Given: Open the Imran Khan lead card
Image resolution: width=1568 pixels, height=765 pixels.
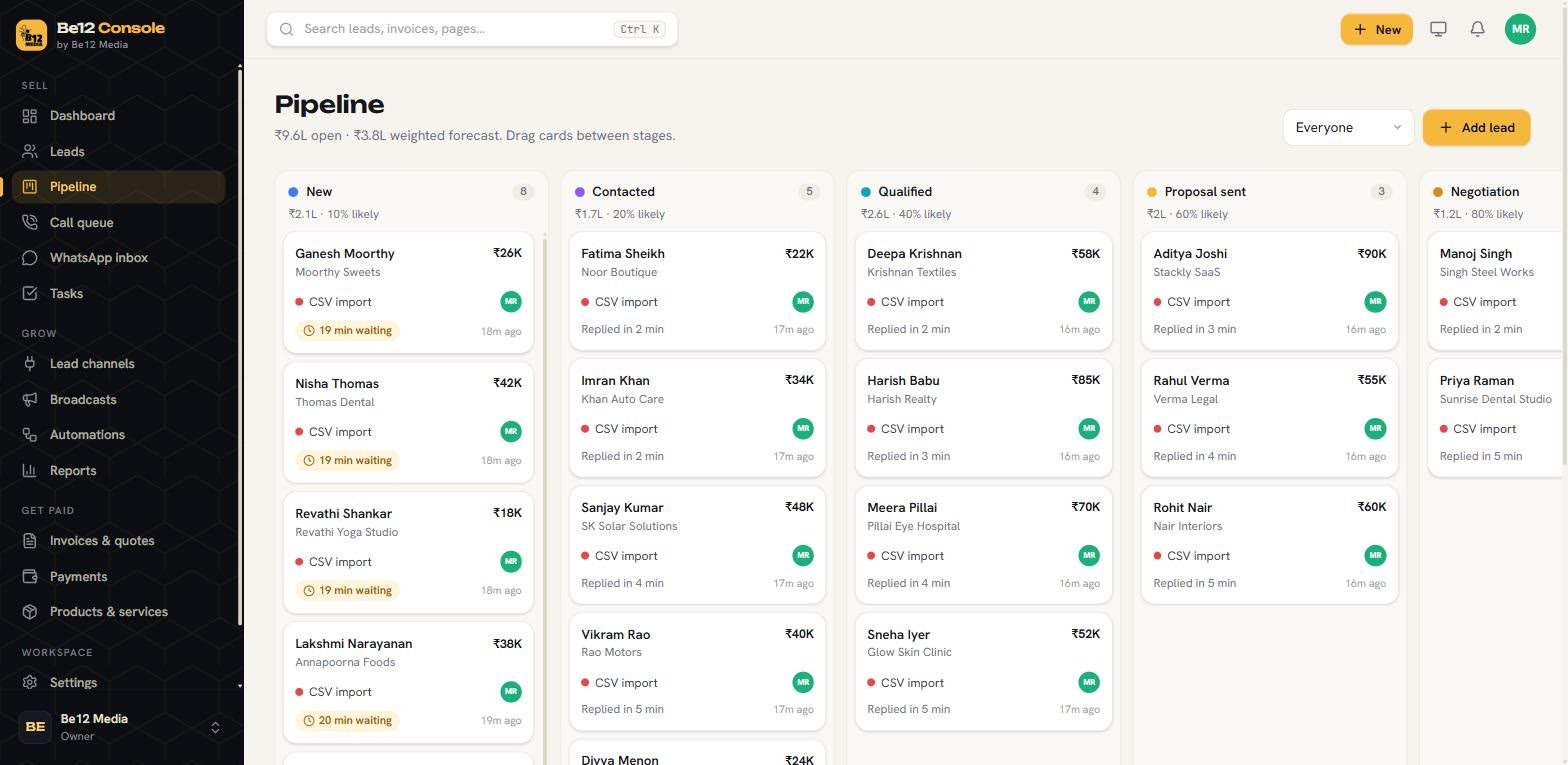Looking at the screenshot, I should pos(697,418).
